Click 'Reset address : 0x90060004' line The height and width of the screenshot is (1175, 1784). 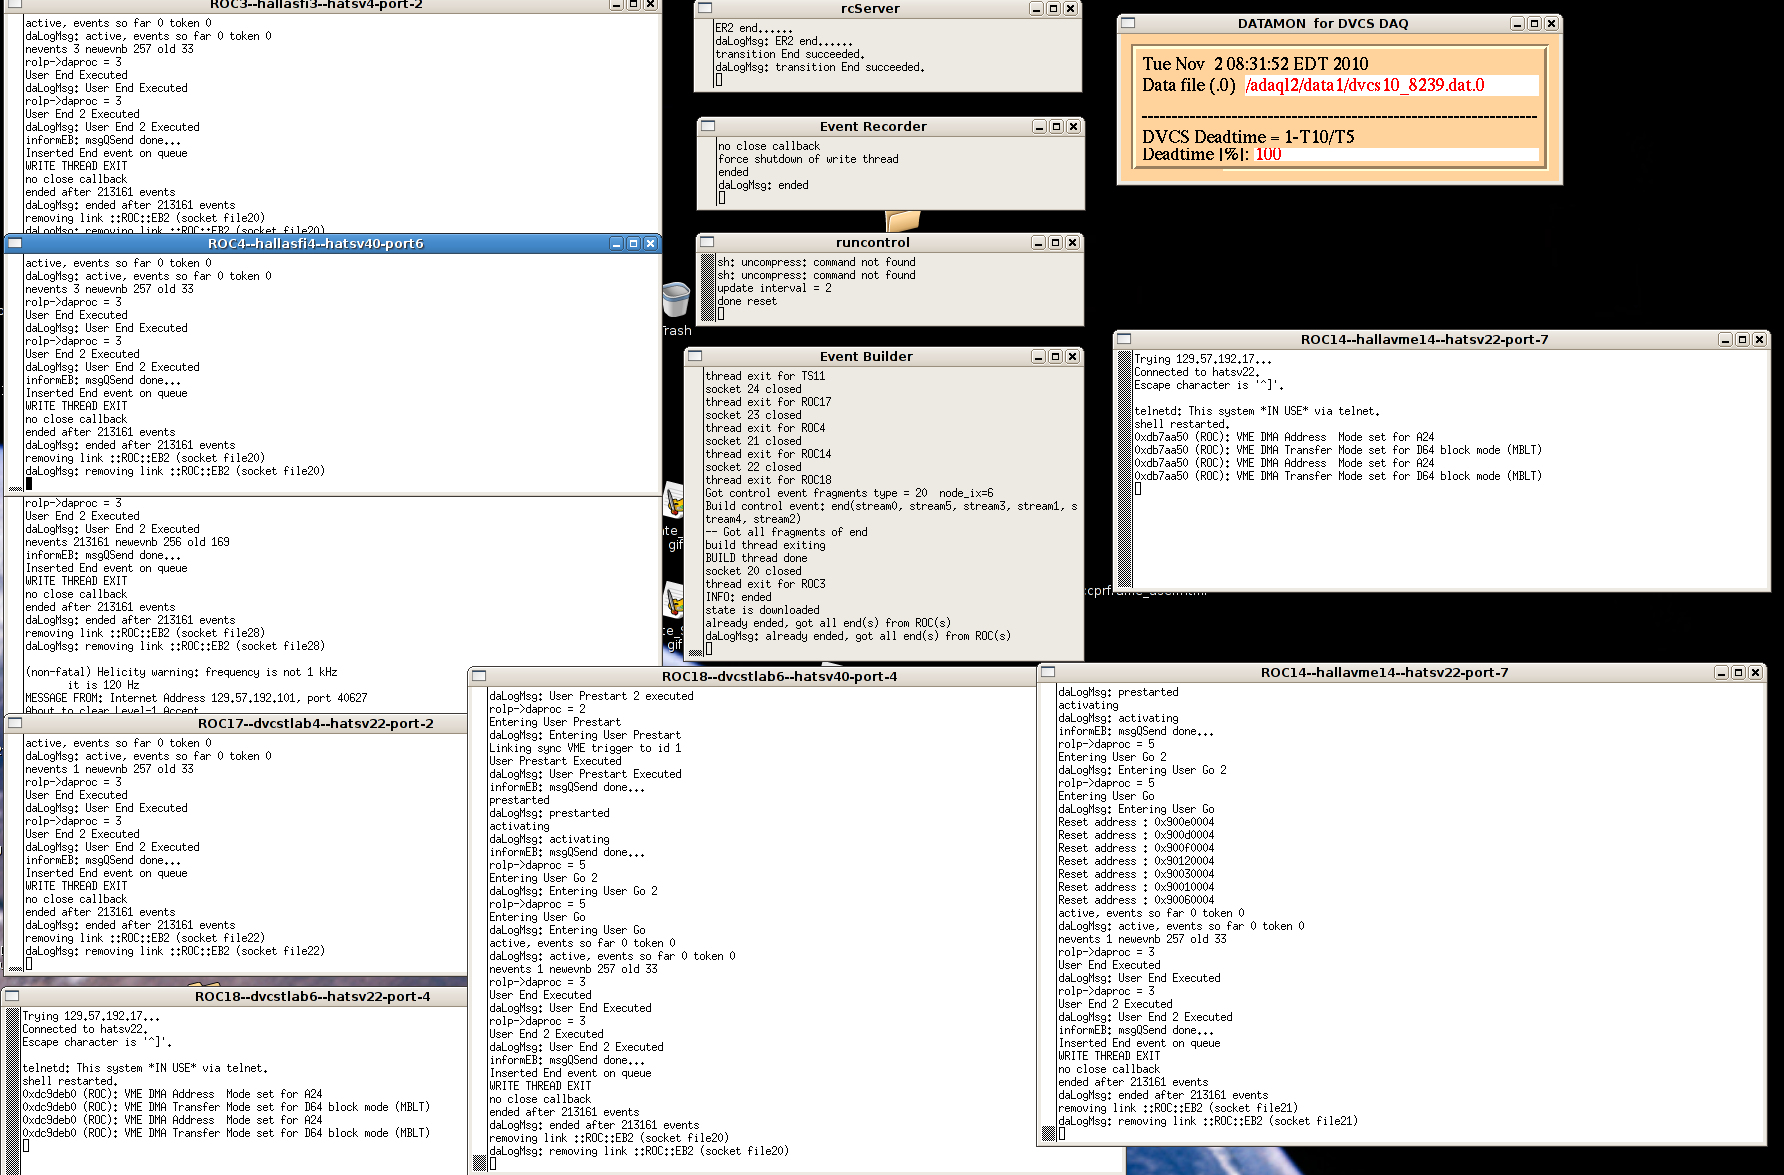pyautogui.click(x=1136, y=900)
